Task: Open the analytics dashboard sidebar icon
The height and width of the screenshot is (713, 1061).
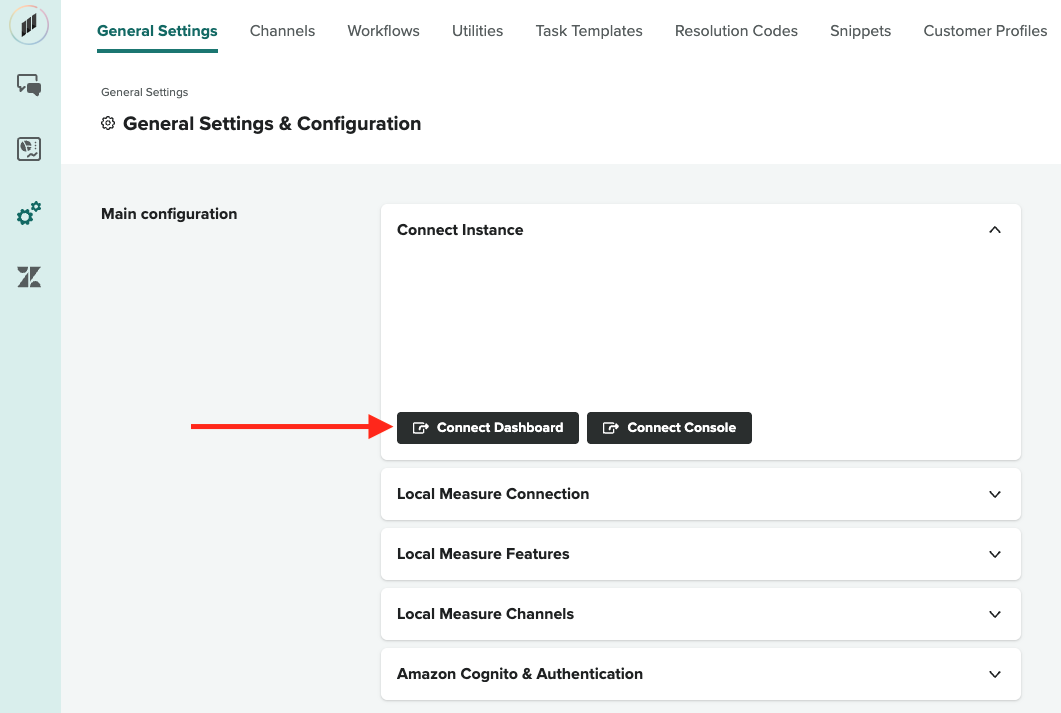Action: [x=29, y=149]
